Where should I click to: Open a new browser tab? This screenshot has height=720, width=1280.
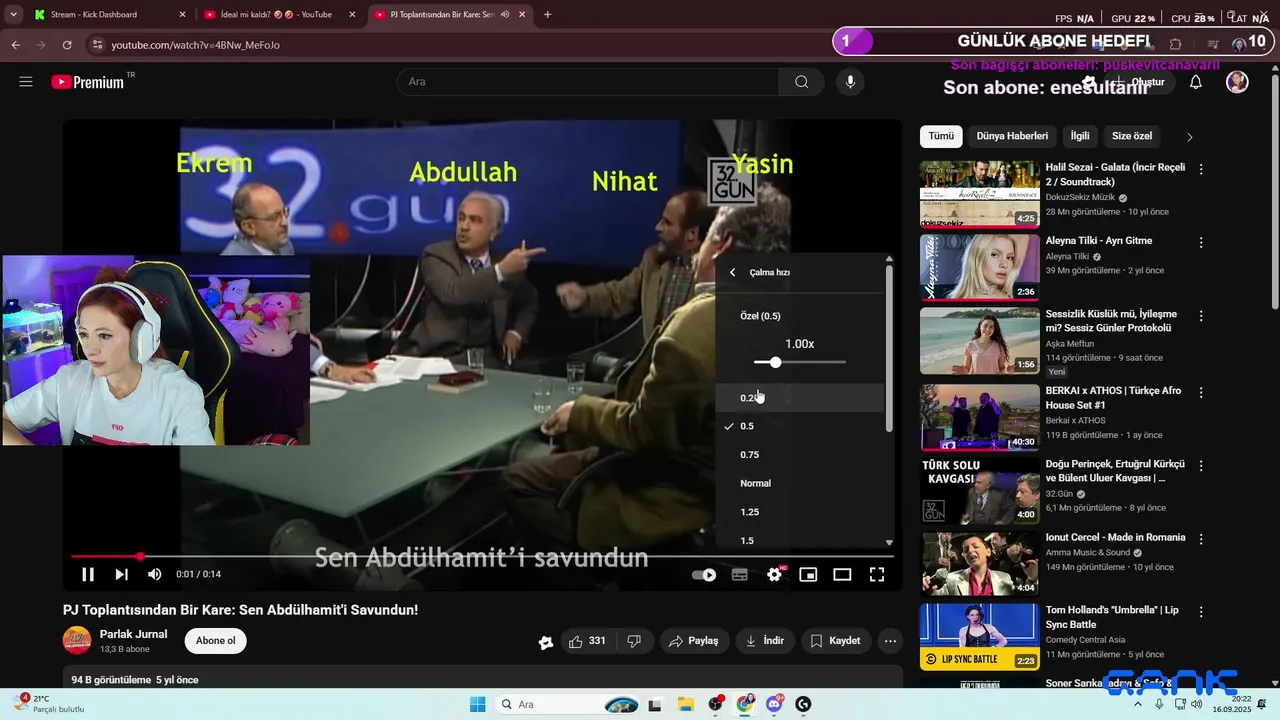[547, 15]
